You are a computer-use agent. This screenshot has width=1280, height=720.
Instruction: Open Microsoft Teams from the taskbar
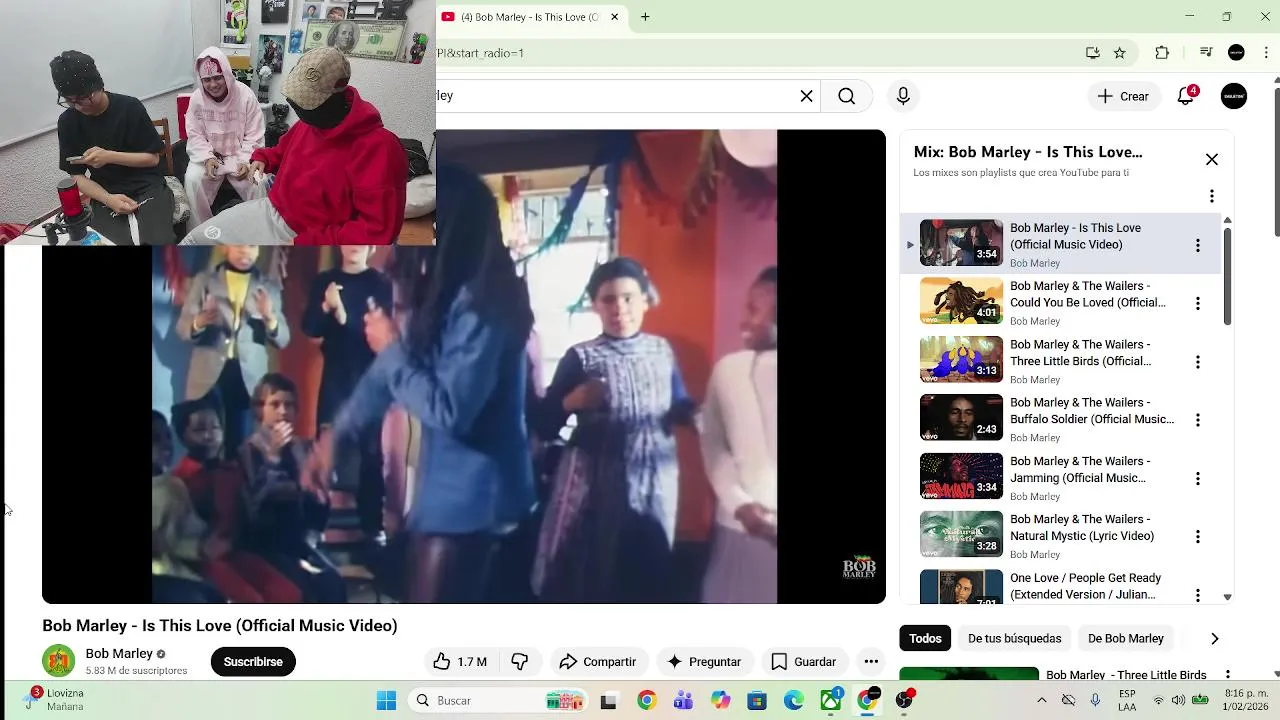pyautogui.click(x=683, y=701)
